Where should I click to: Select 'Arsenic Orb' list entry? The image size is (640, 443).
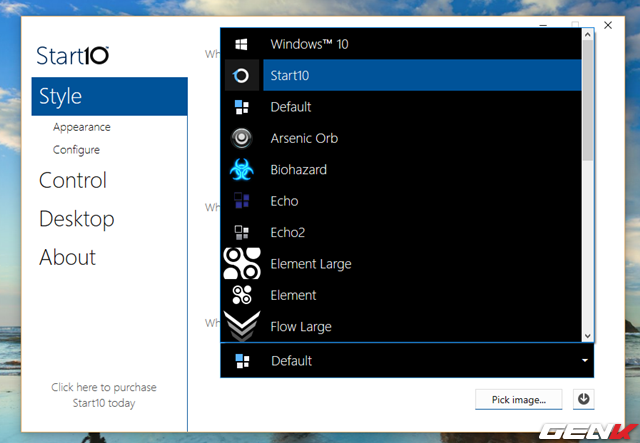(304, 138)
